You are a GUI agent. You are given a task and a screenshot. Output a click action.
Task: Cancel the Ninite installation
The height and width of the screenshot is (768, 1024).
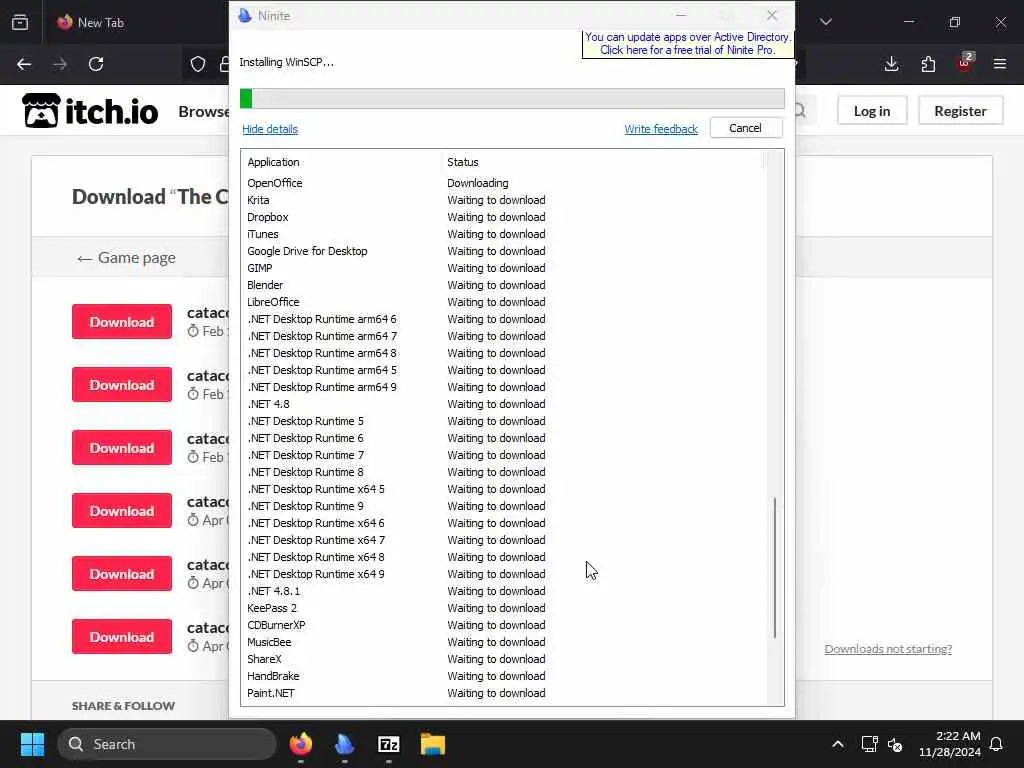746,128
